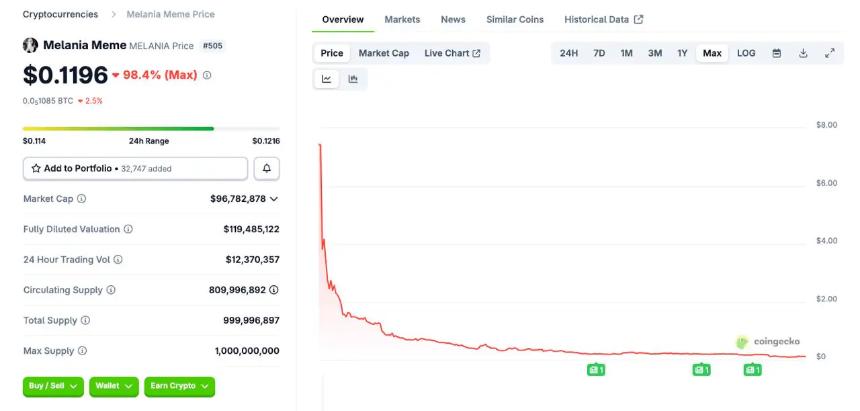Switch to candlestick chart view icon

pos(353,79)
